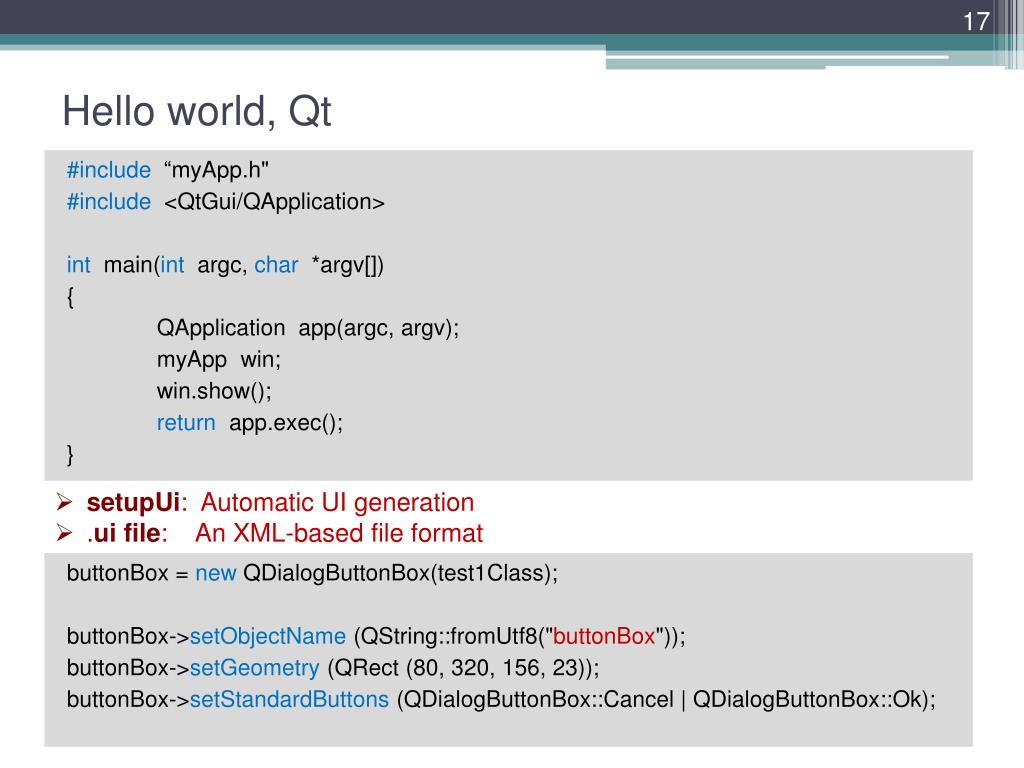Click the arrow bullet beside .ui file
Screen dimensions: 1024x768
[x=64, y=533]
